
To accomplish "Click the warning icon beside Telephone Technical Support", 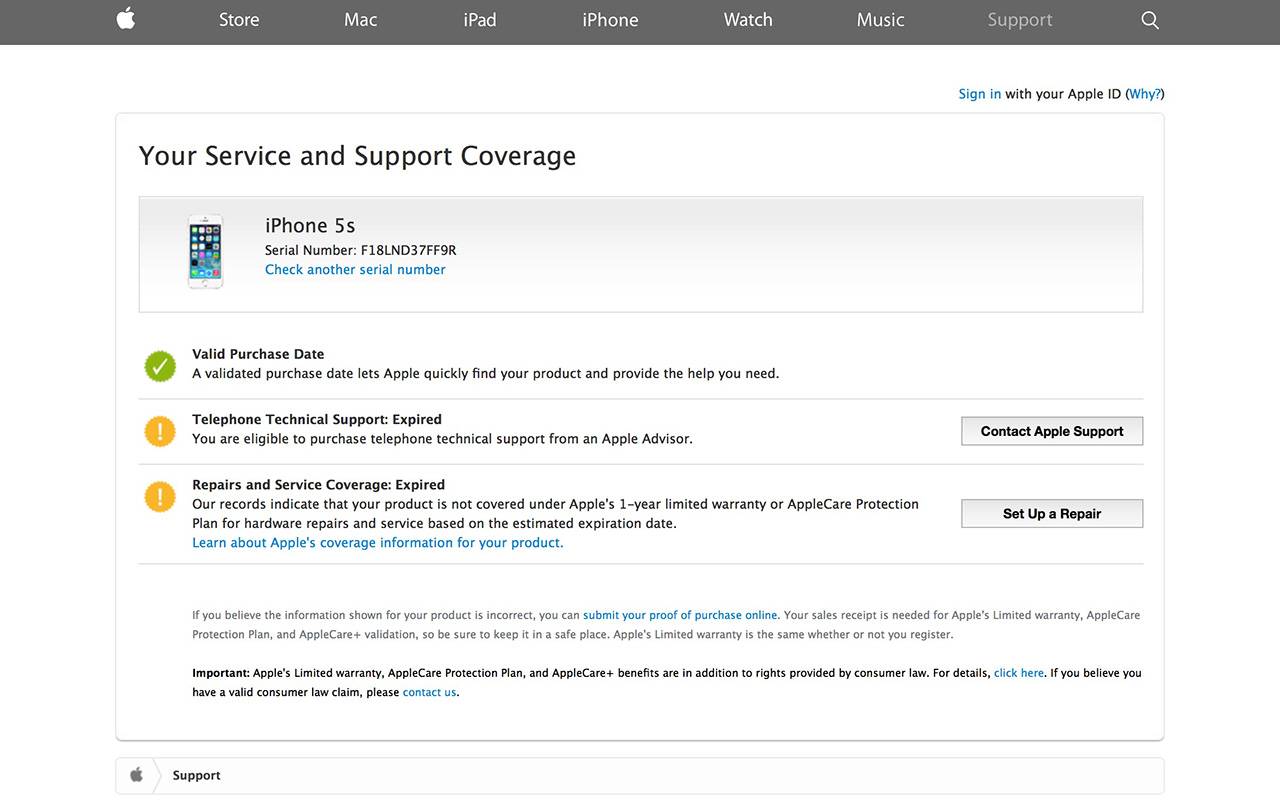I will tap(160, 431).
